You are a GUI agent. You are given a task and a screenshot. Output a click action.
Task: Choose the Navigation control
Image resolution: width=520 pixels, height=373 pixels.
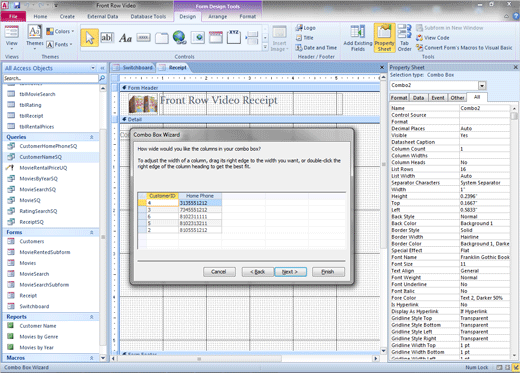pyautogui.click(x=216, y=37)
